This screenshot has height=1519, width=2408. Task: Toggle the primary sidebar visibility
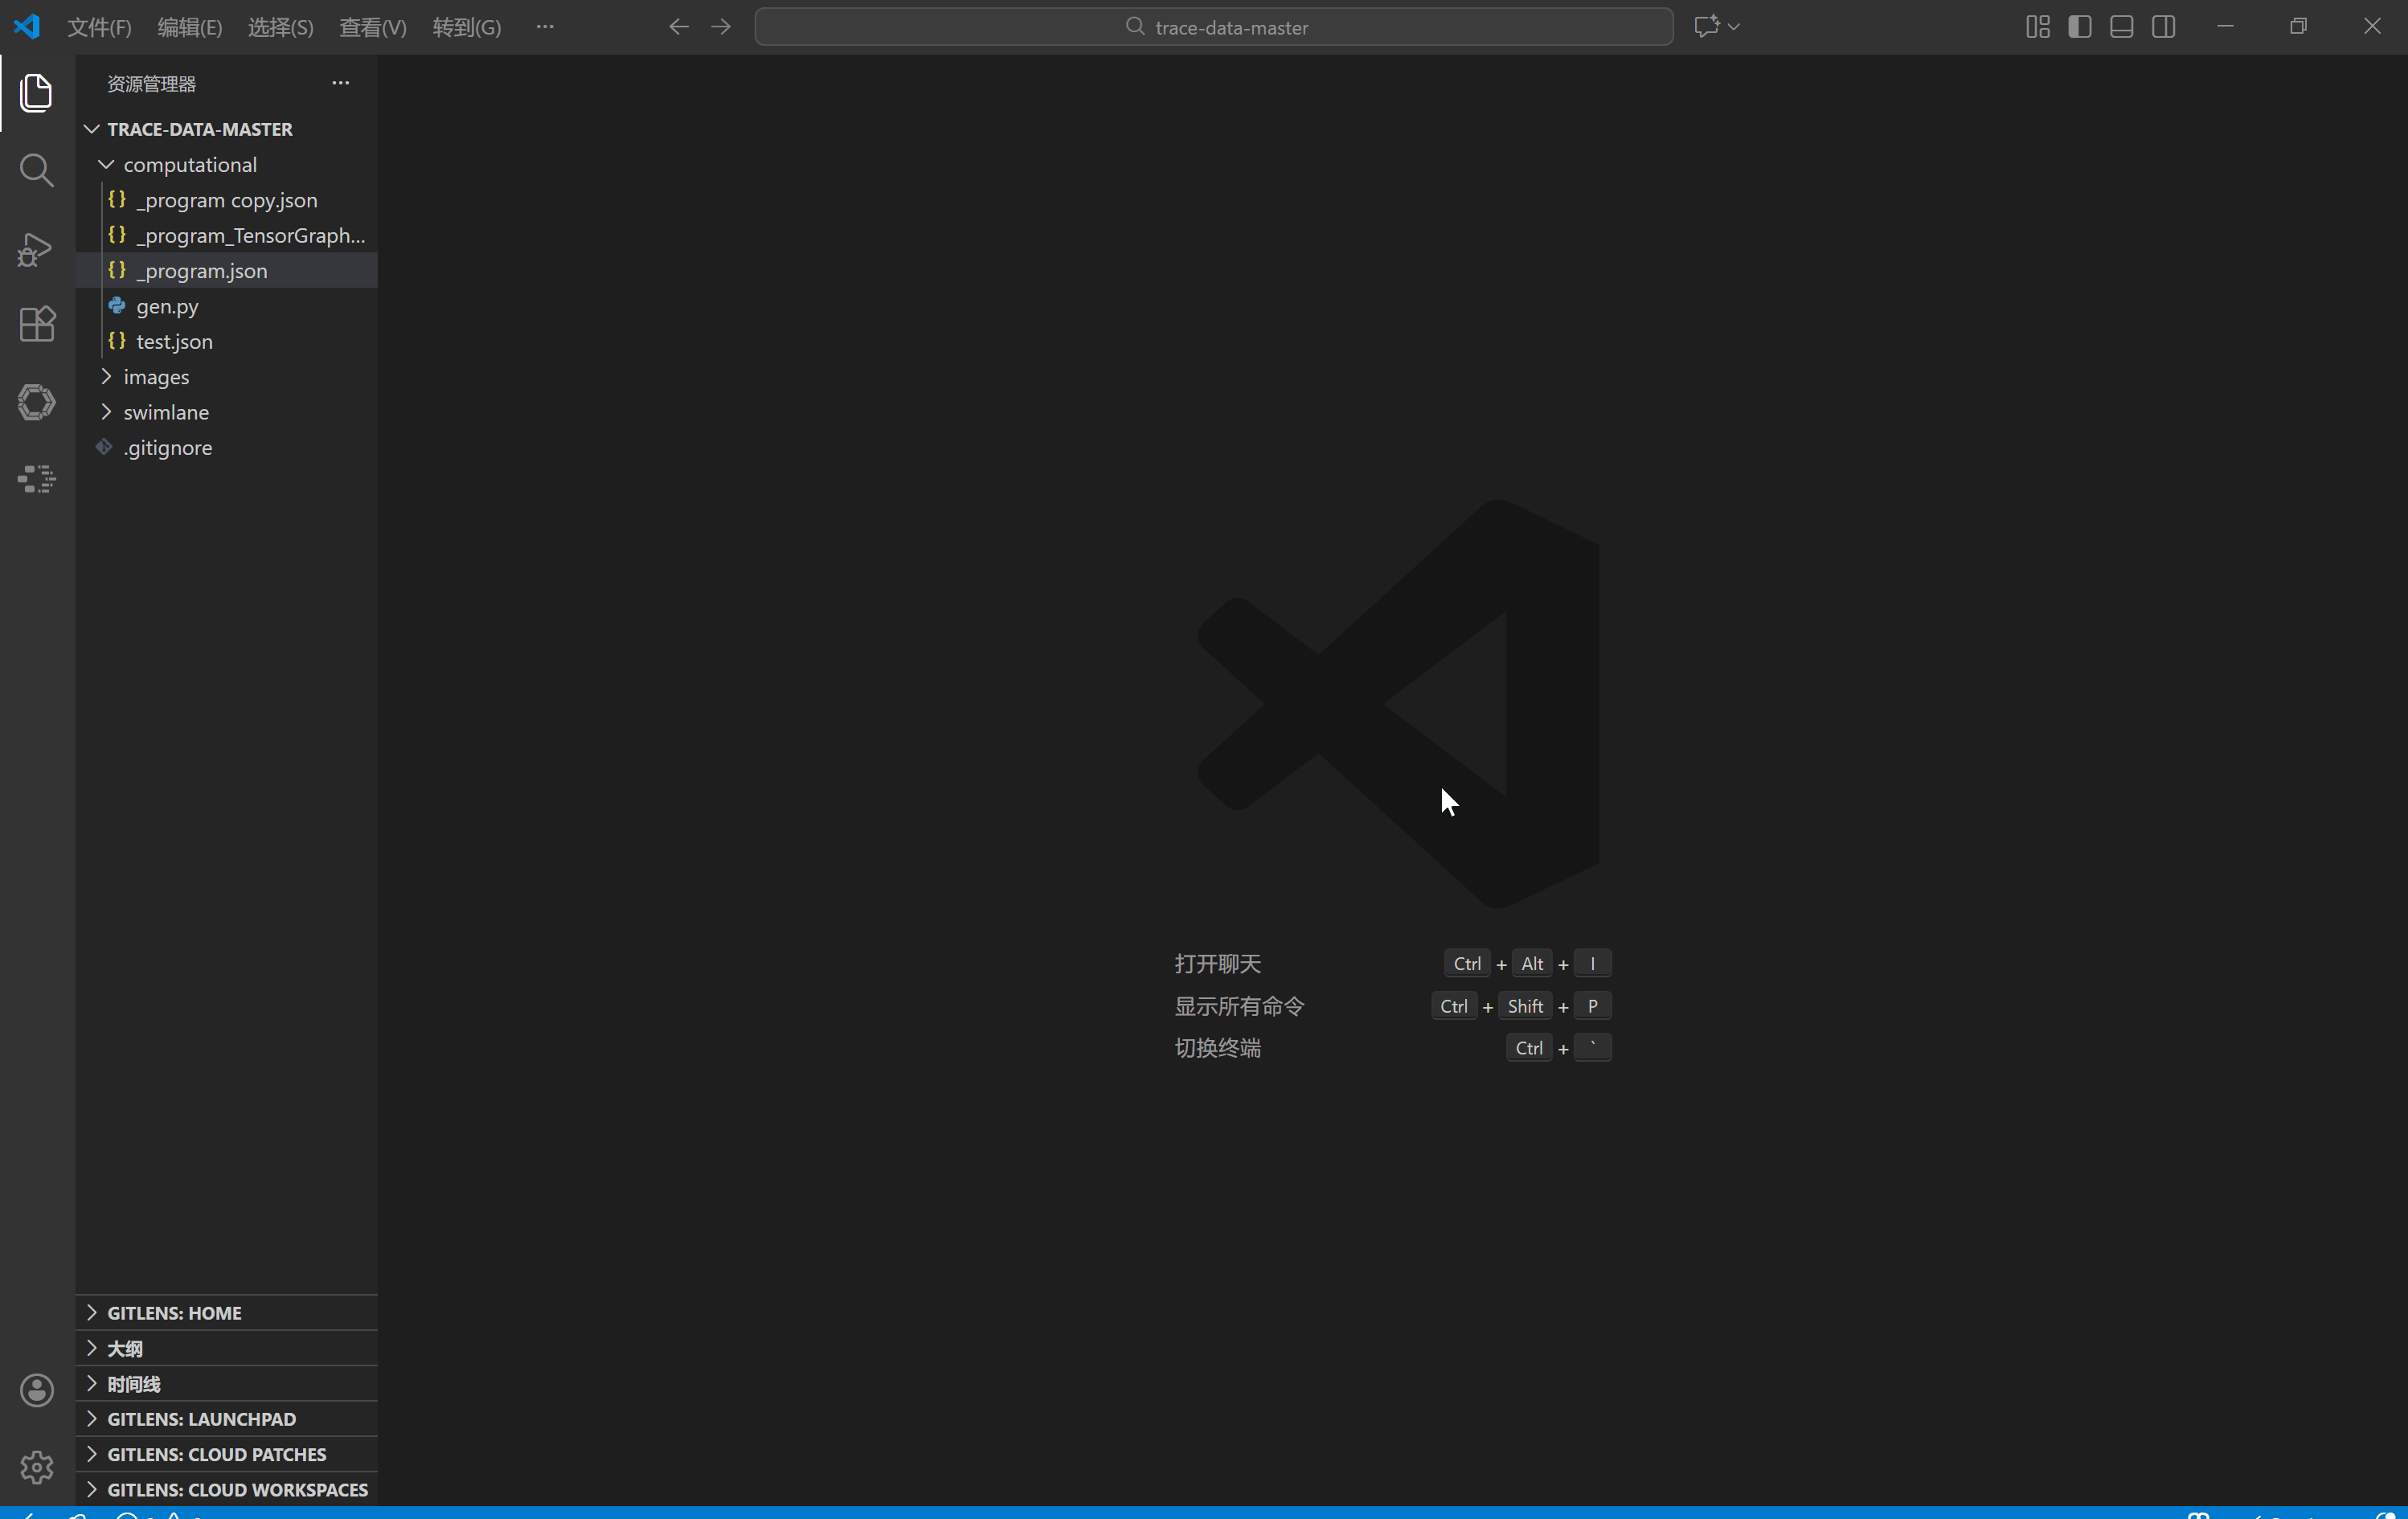[x=2079, y=27]
